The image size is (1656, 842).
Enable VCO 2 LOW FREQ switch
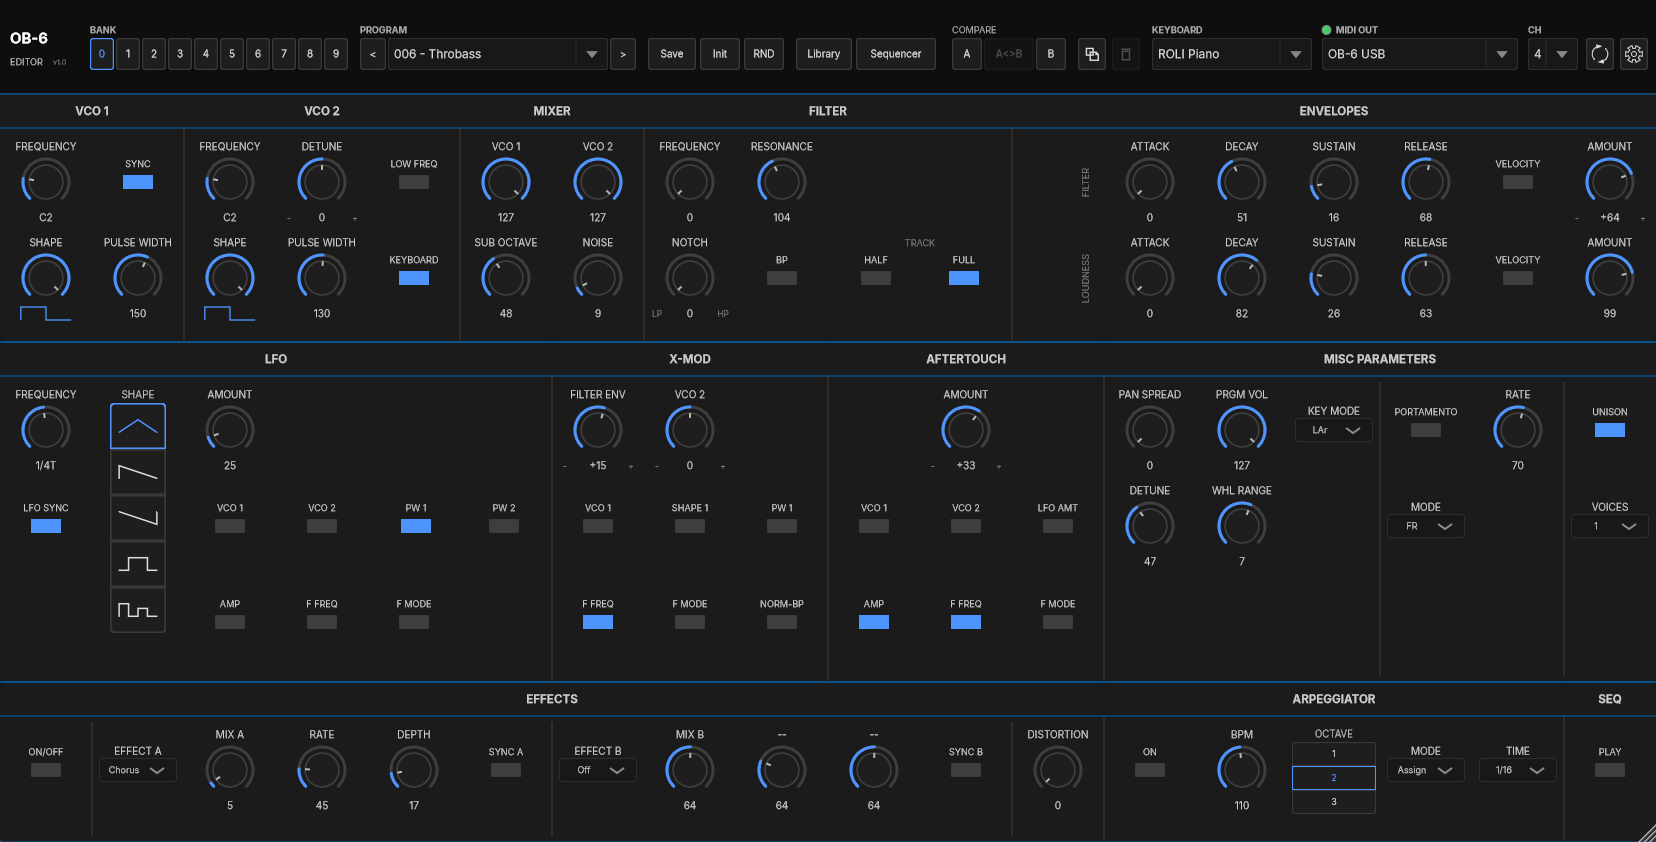(414, 182)
